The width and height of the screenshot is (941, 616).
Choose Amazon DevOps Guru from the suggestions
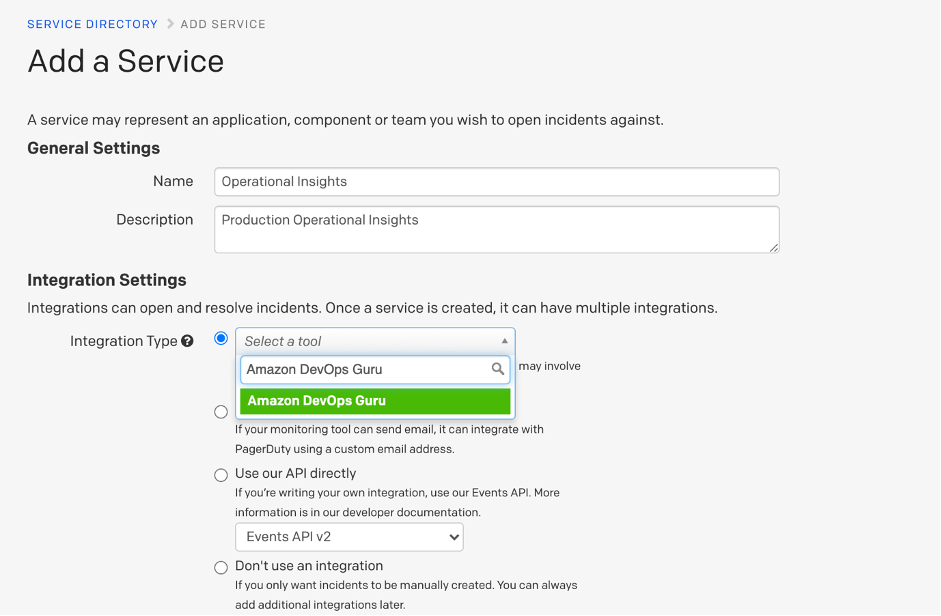[375, 400]
